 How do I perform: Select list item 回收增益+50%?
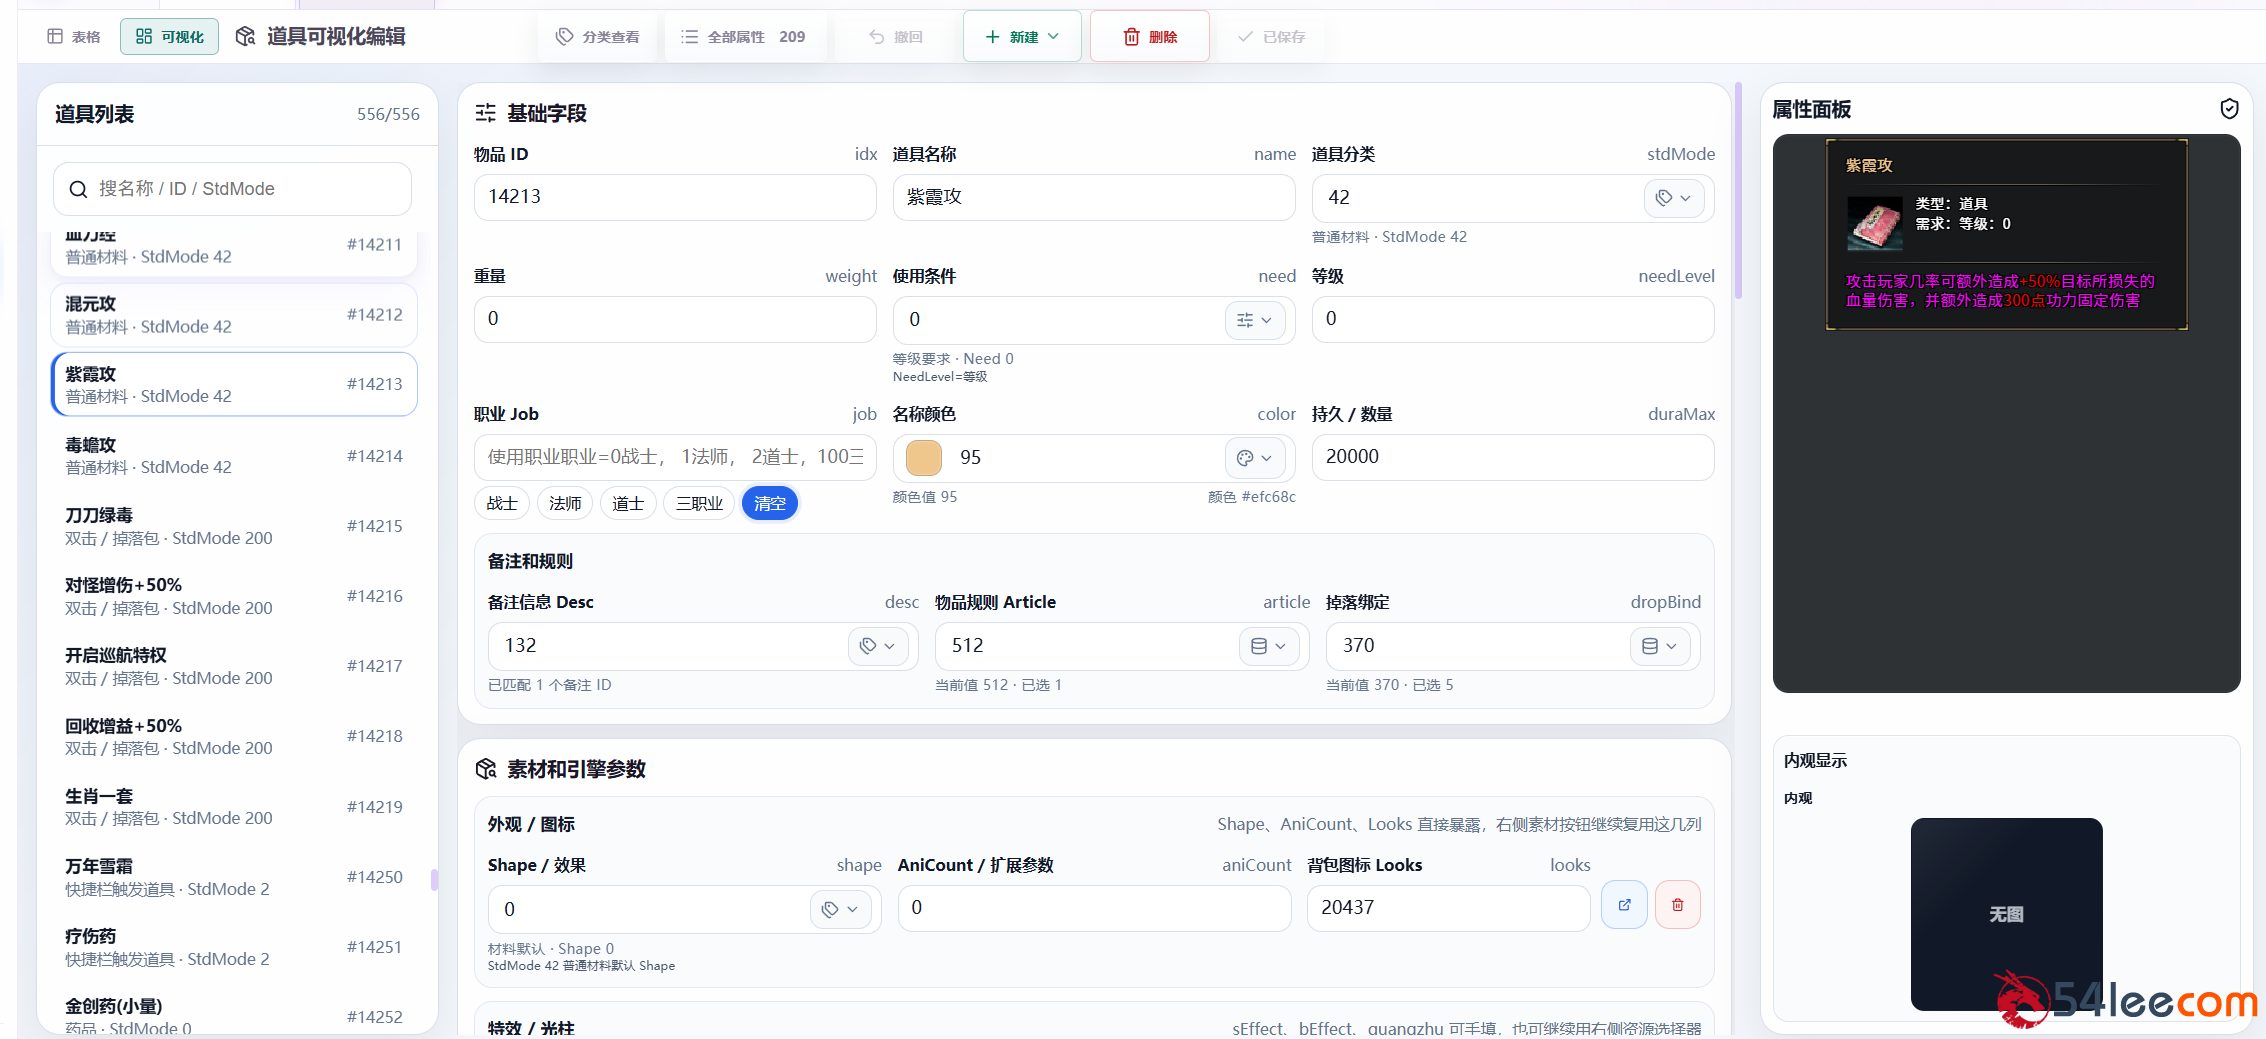(234, 736)
